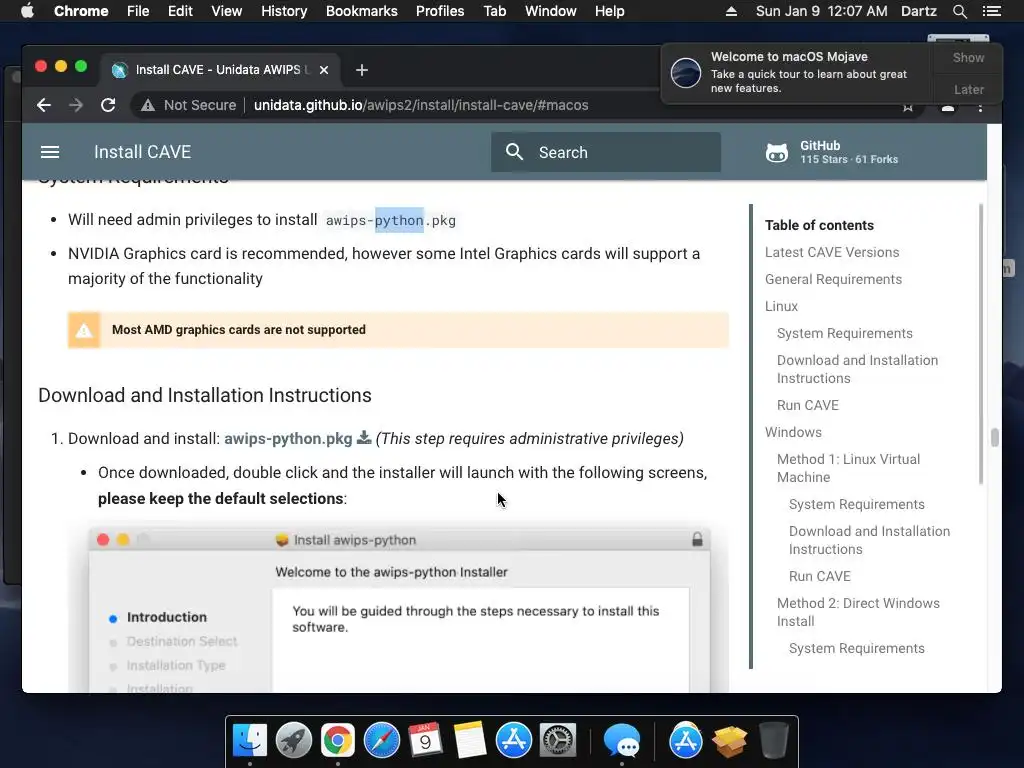Open the hamburger navigation menu
Viewport: 1024px width, 768px height.
coord(50,152)
